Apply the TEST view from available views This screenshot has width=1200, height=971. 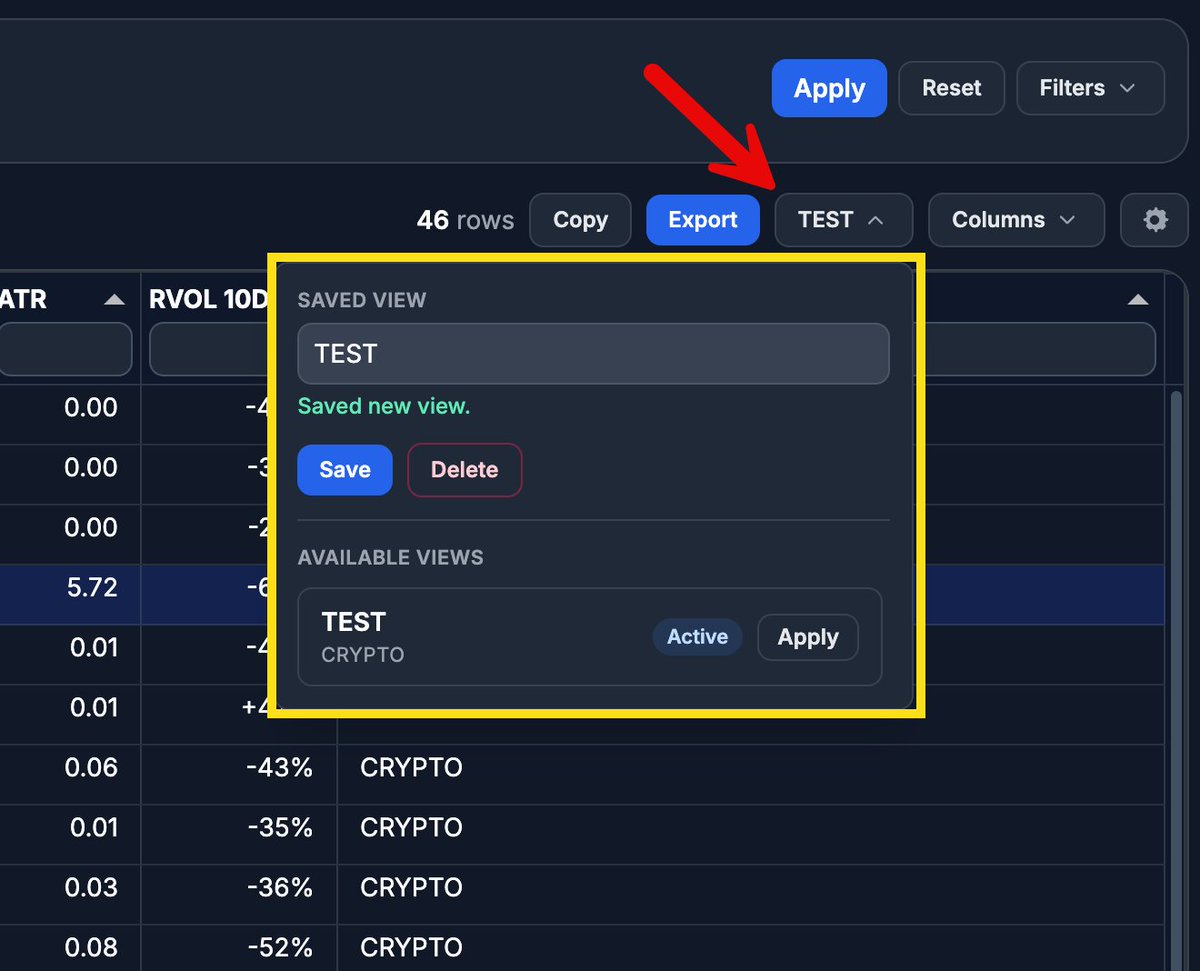[x=807, y=637]
